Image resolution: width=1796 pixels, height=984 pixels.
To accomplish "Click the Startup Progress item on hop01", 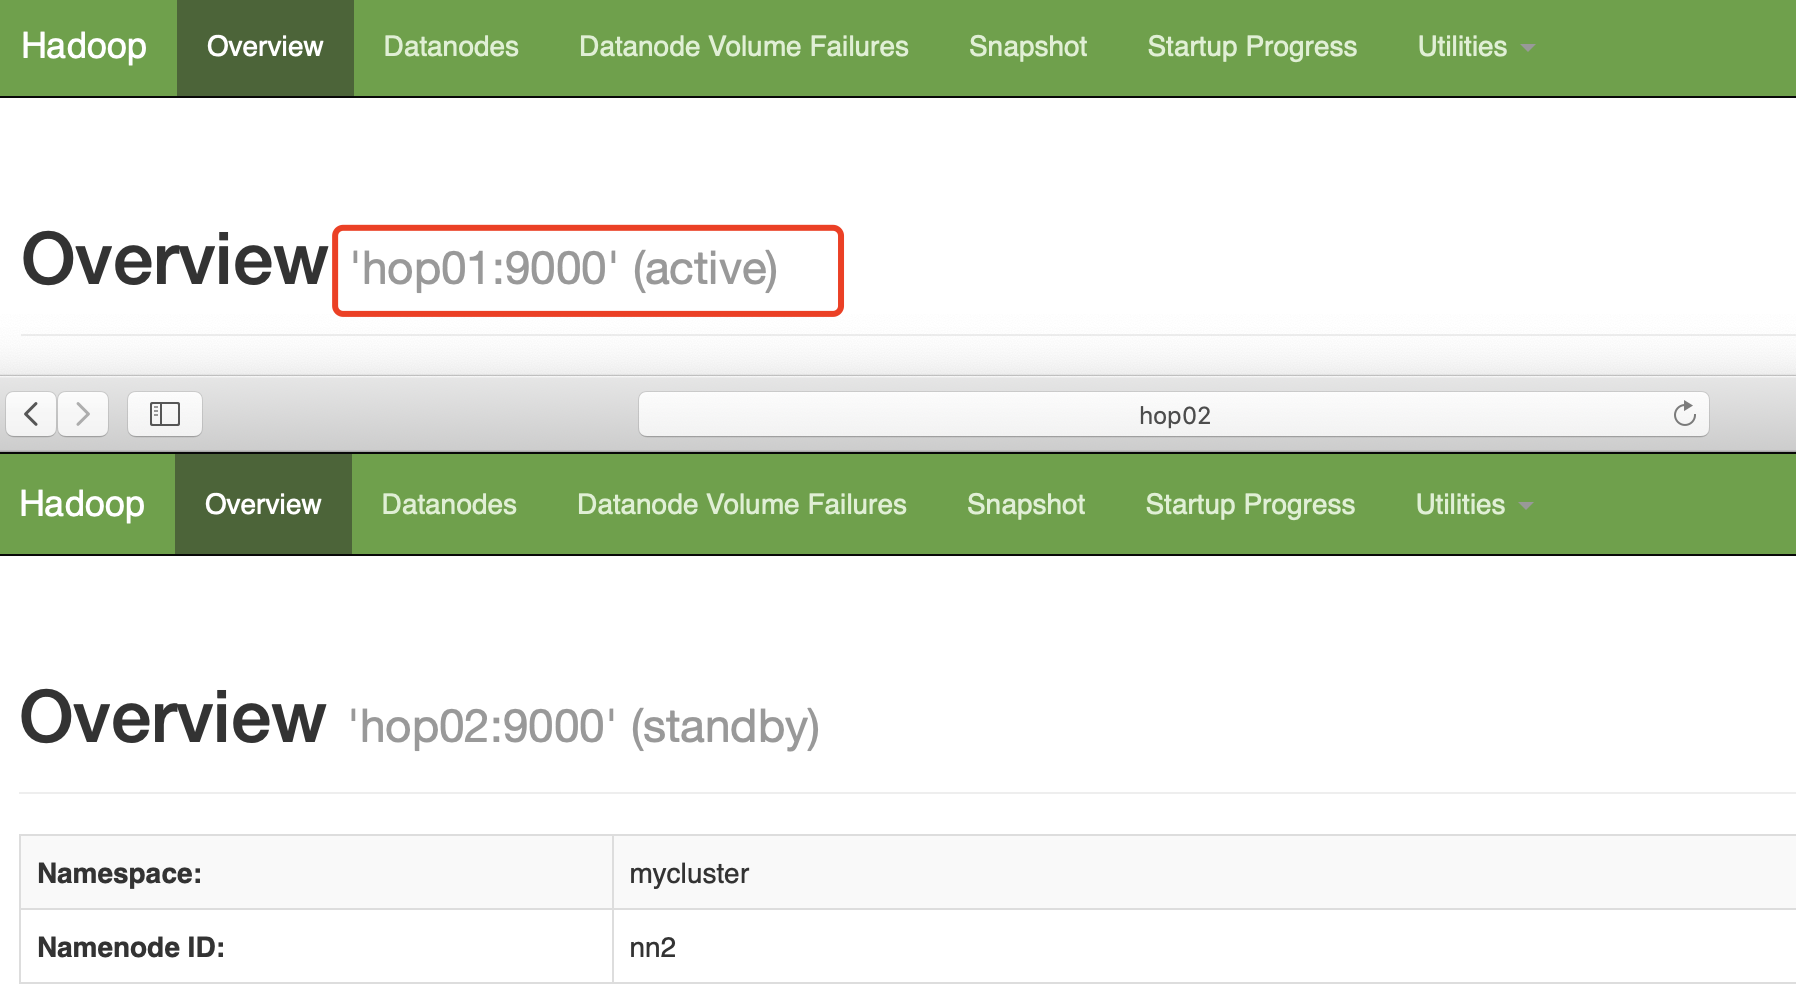I will pos(1252,46).
